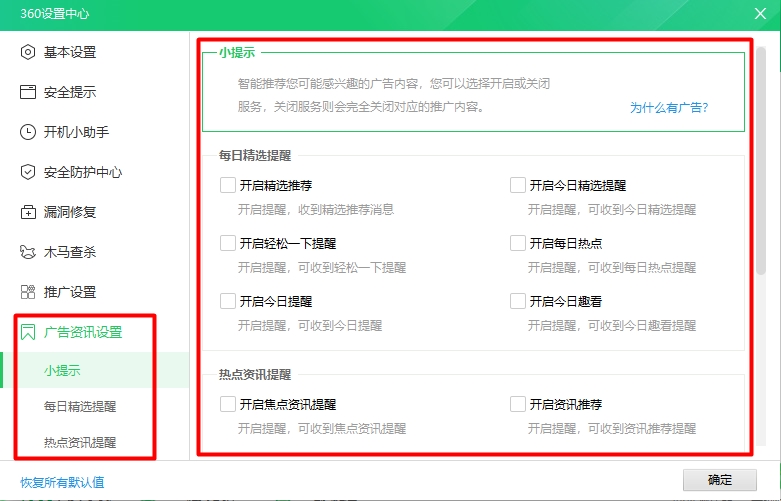Enable the 开启精选推荐 checkbox
Image resolution: width=781 pixels, height=501 pixels.
[x=228, y=185]
